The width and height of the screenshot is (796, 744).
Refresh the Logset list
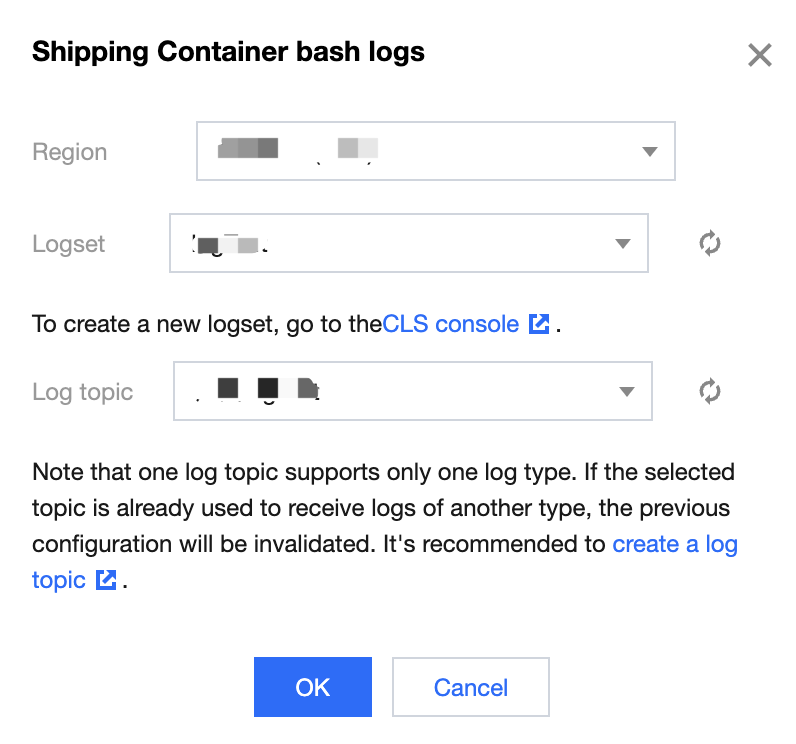tap(710, 243)
